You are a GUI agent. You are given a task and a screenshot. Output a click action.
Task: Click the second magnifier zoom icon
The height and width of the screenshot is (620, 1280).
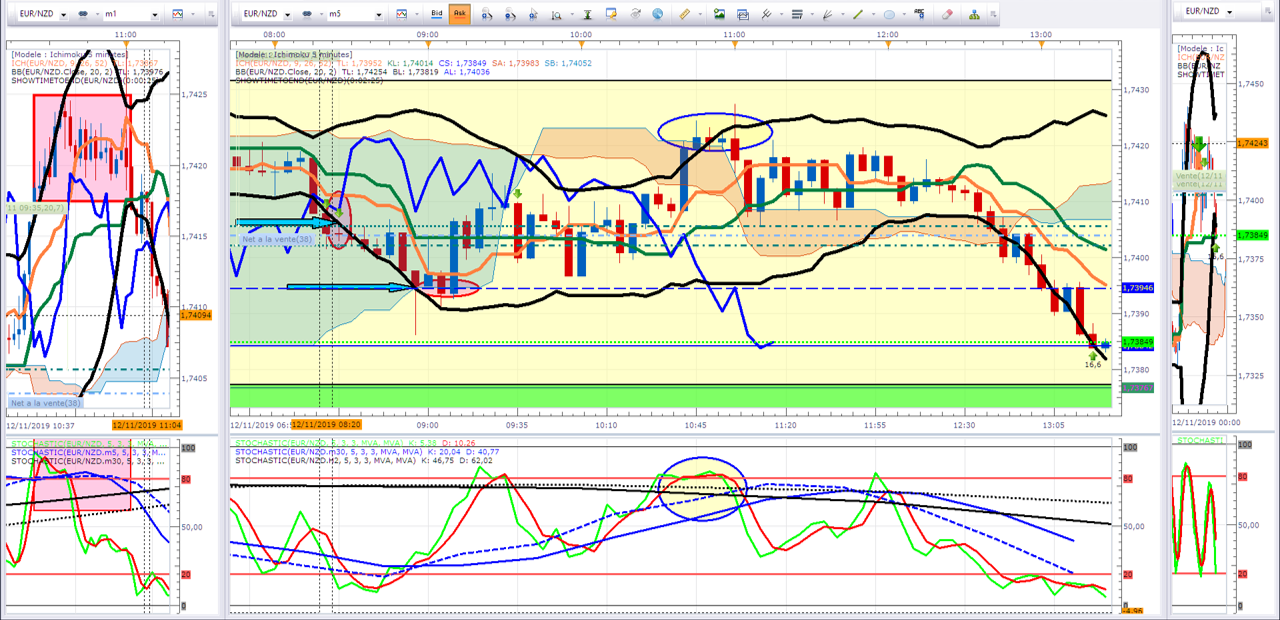point(510,14)
